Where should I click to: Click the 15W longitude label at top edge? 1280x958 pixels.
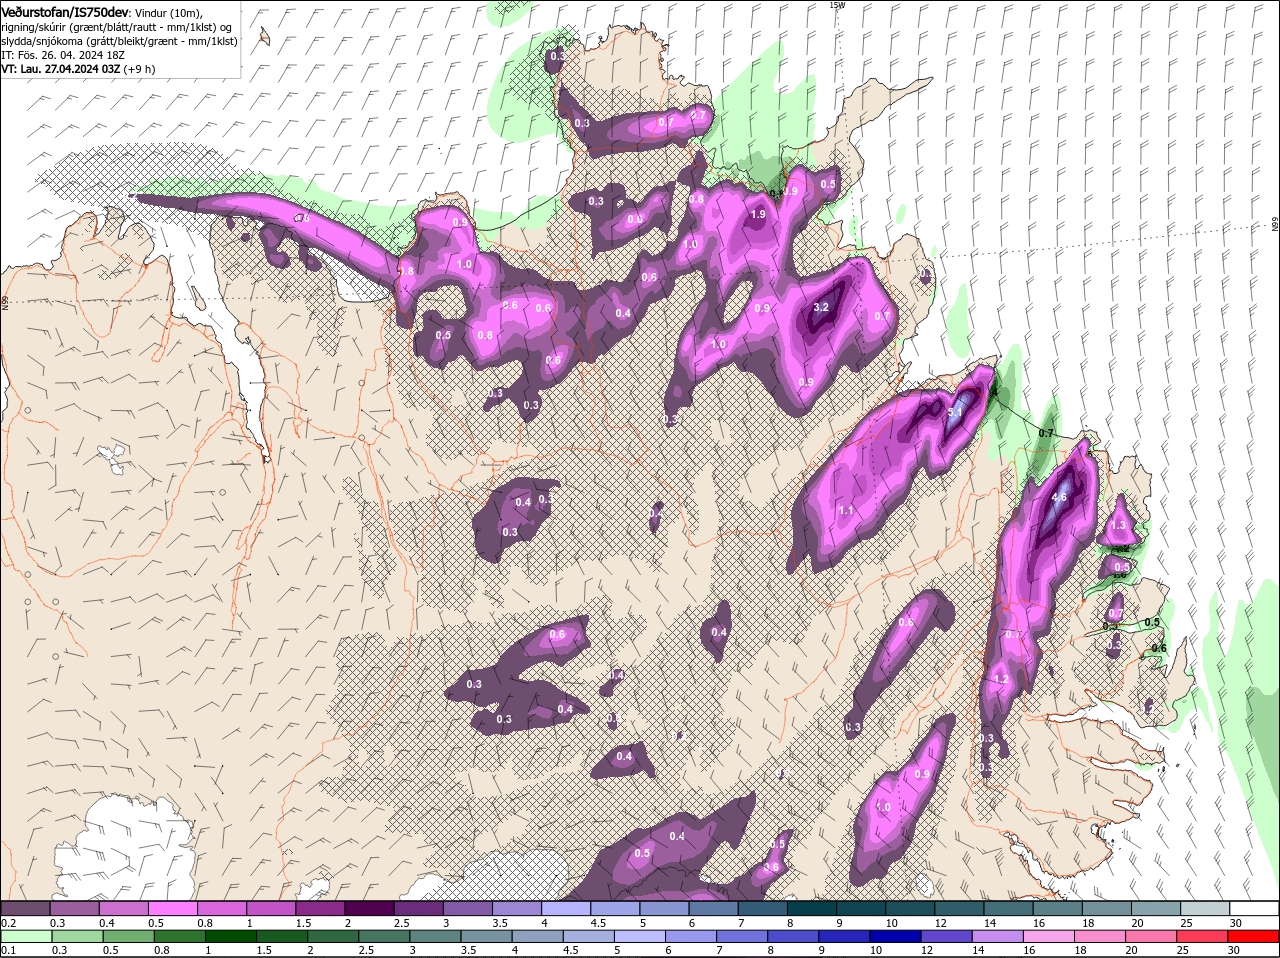[x=836, y=5]
